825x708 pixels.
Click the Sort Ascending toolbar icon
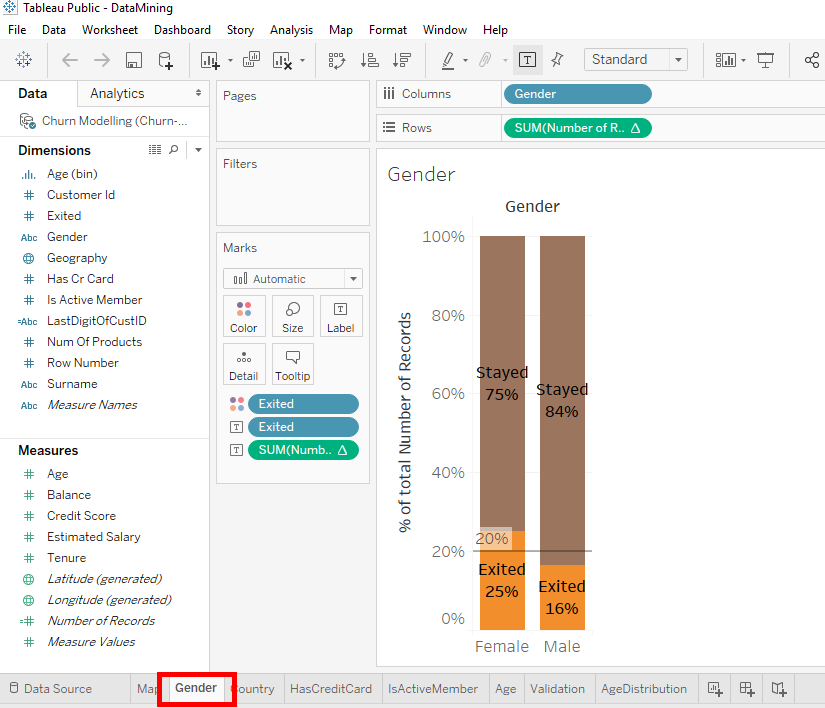pos(369,59)
